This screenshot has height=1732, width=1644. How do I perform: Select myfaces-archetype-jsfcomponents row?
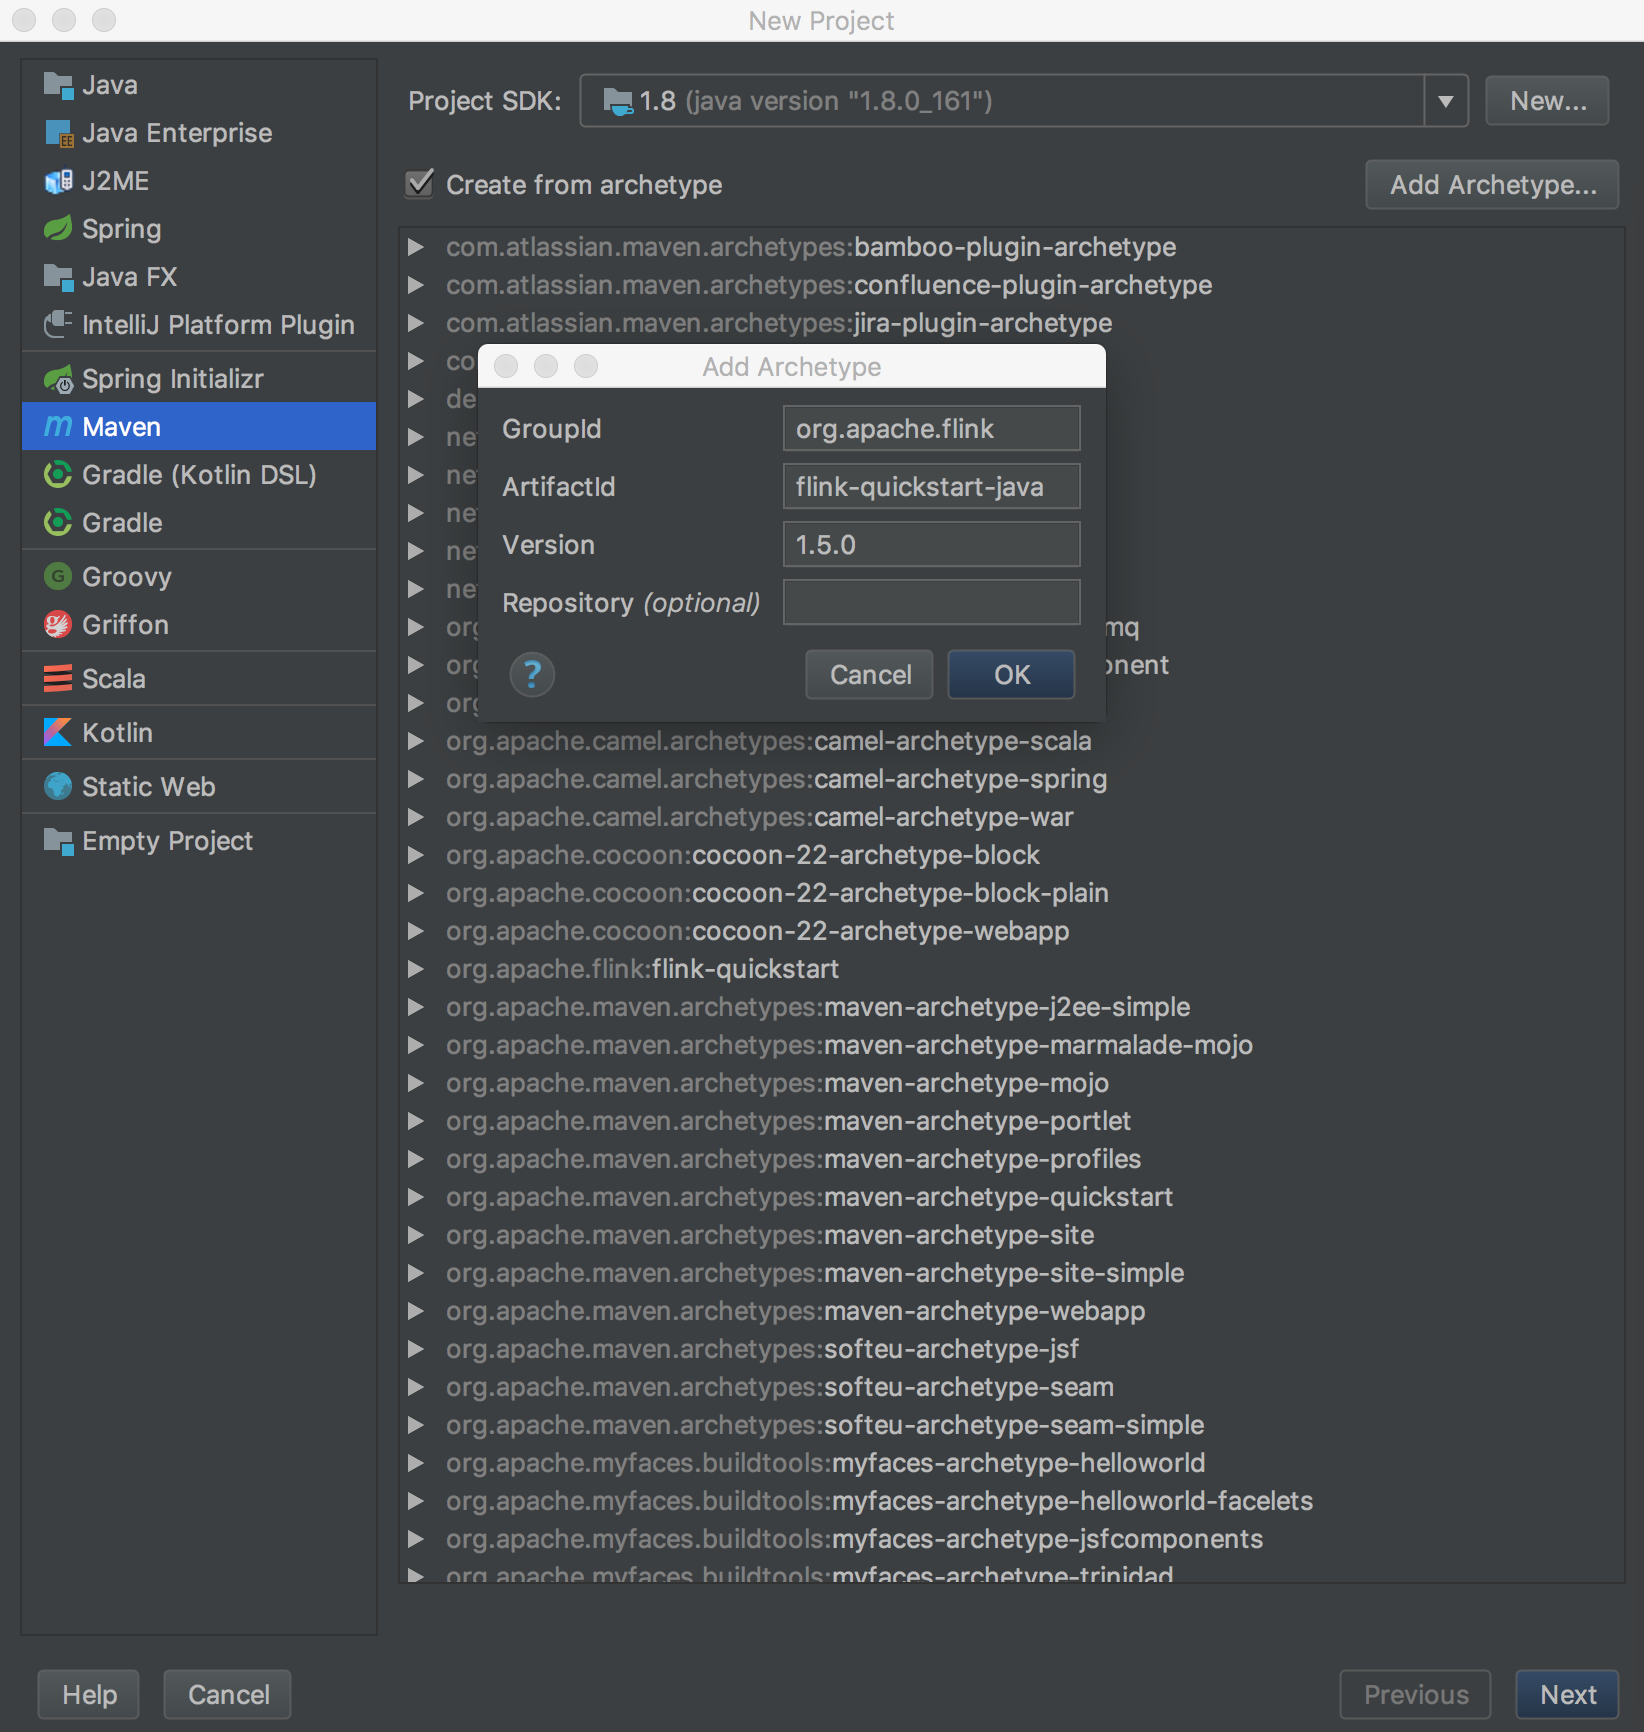[1011, 1539]
